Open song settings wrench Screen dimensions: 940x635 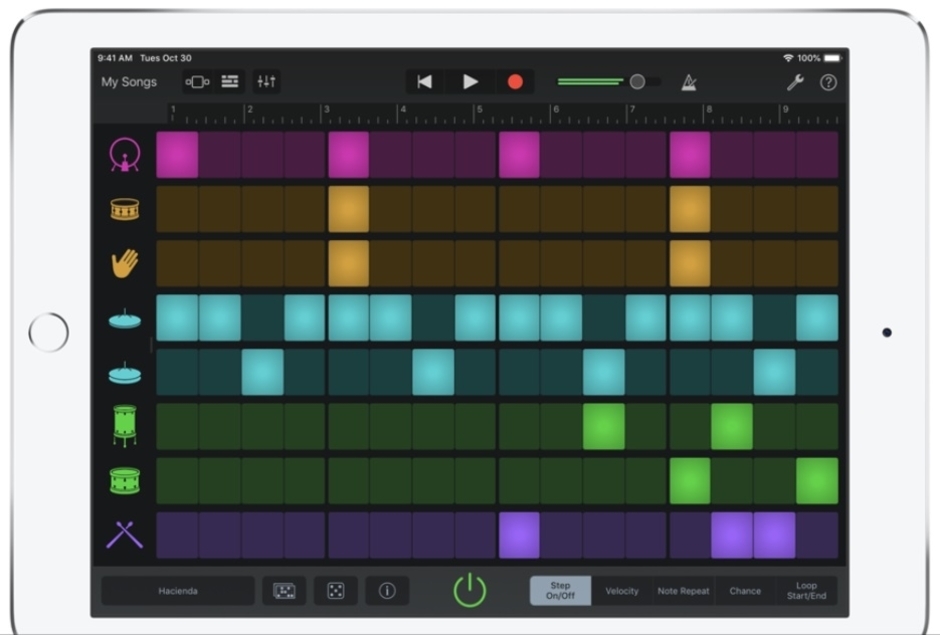795,82
